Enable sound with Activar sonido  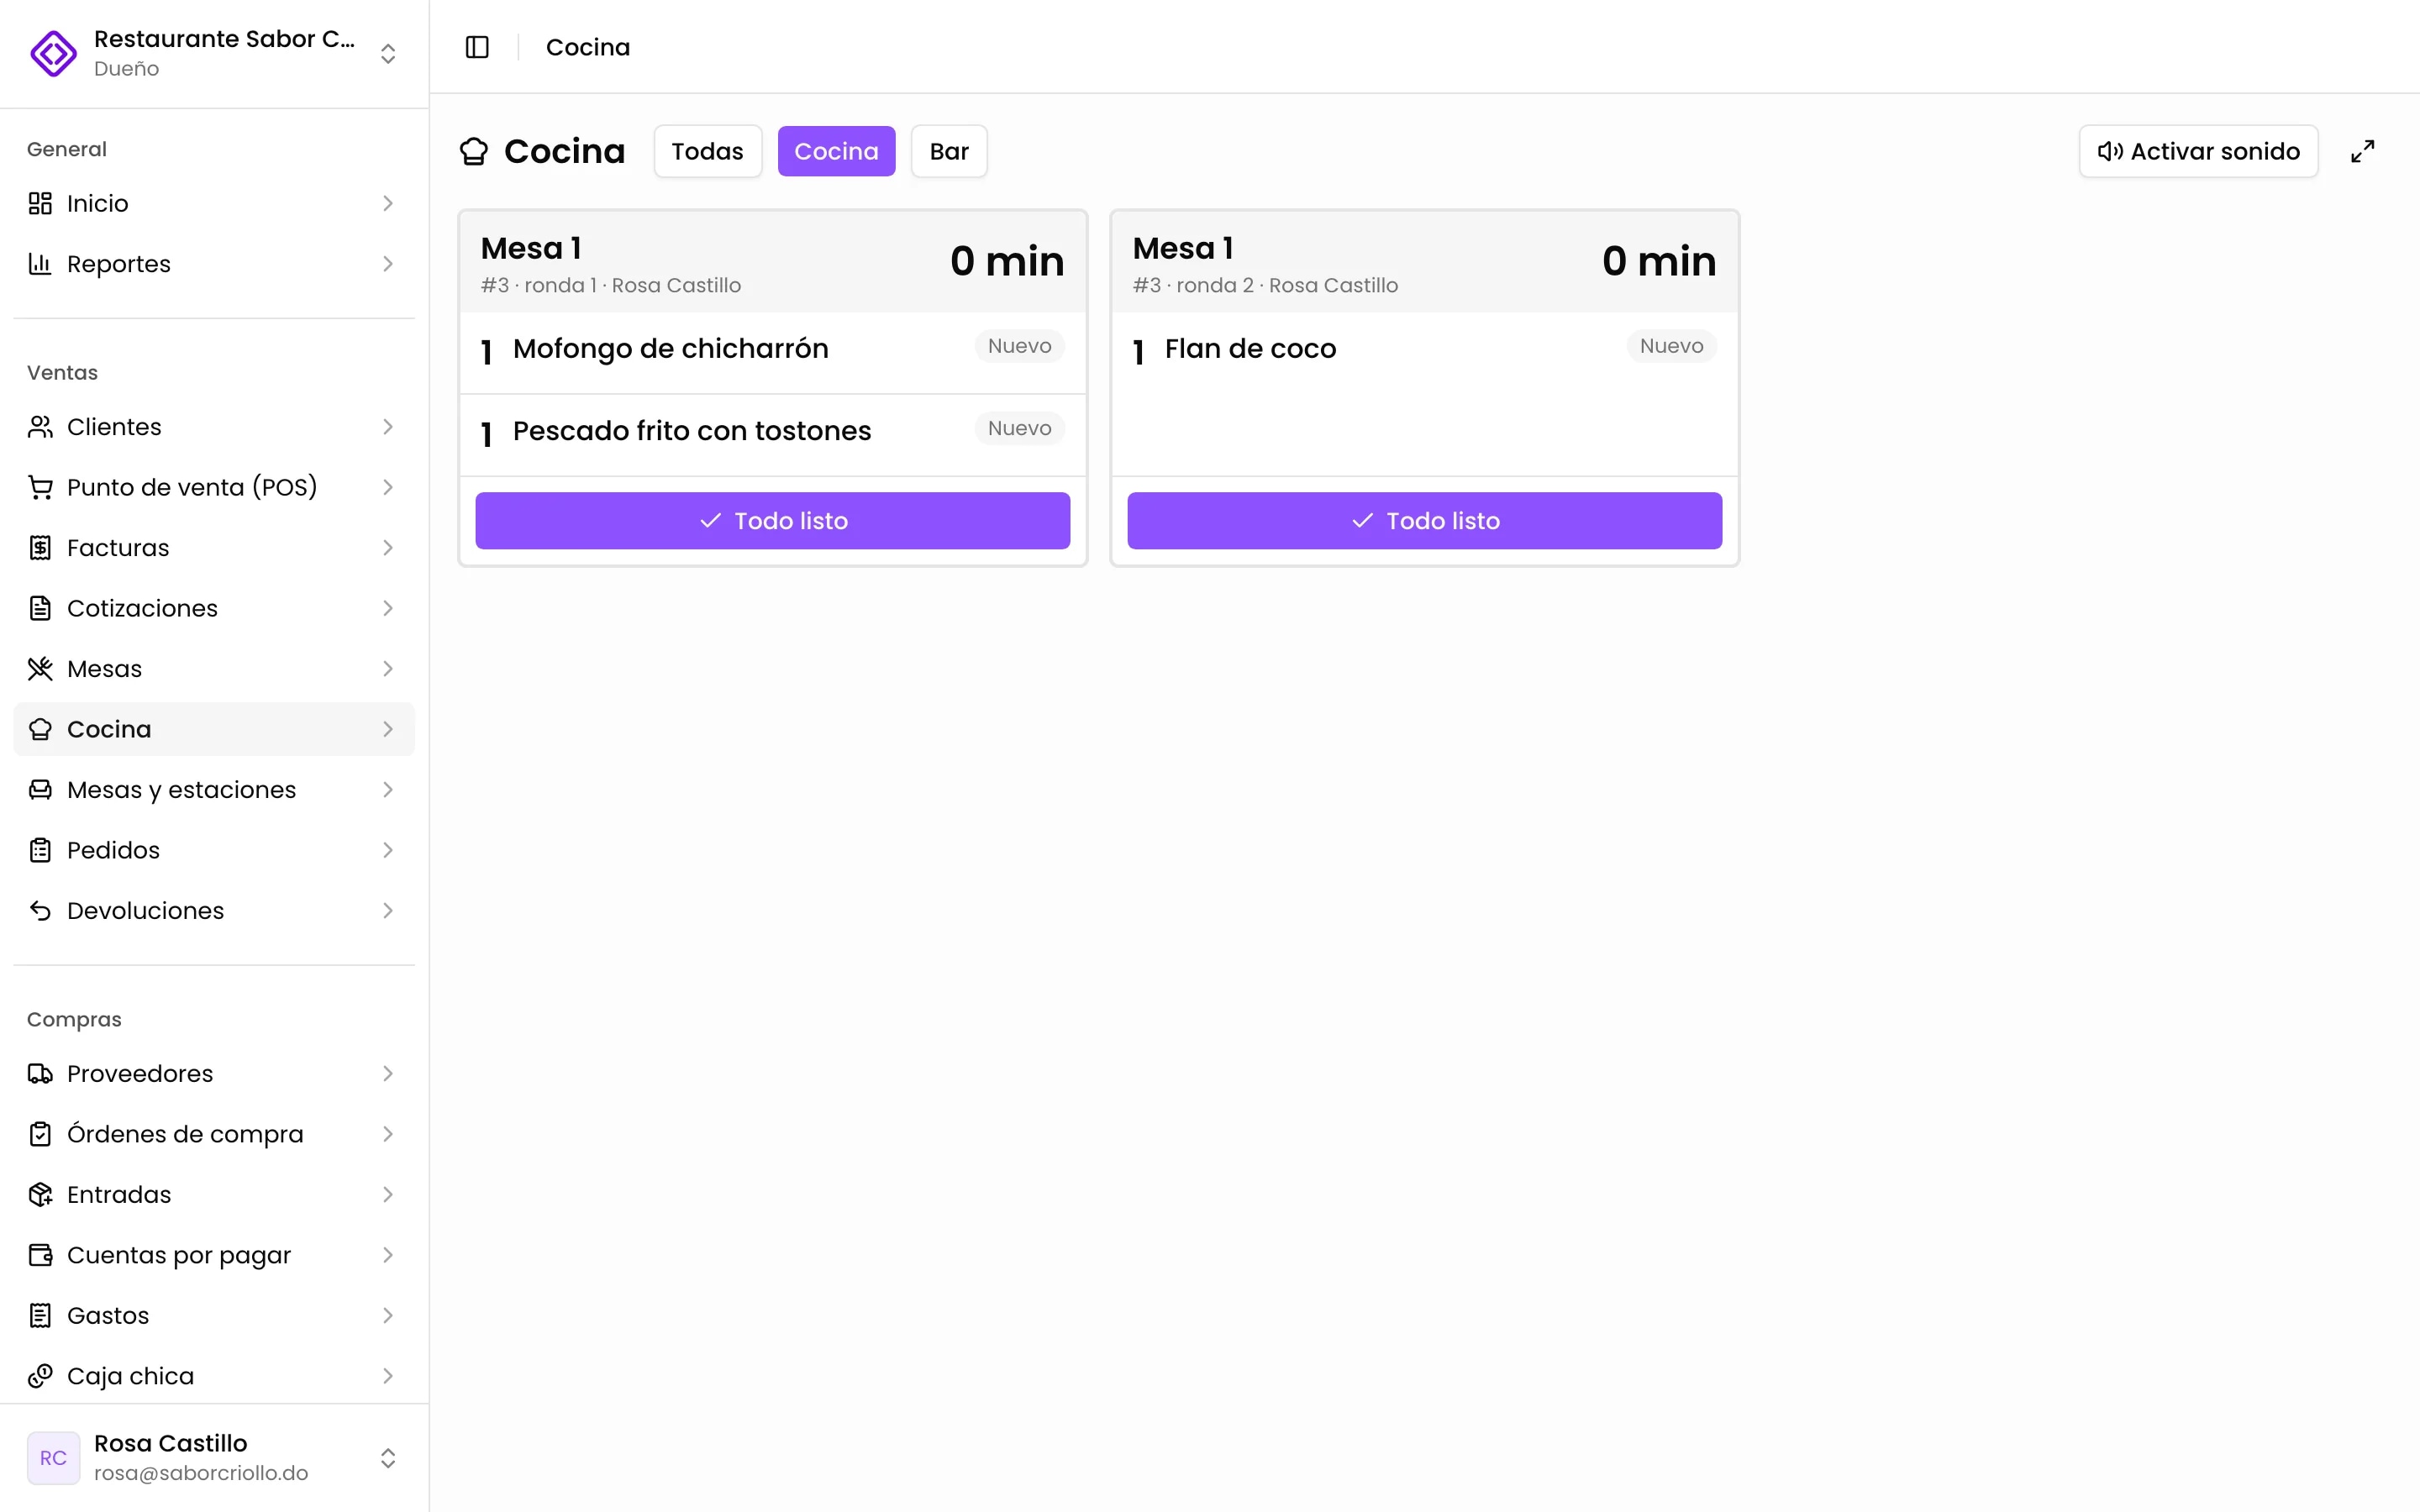2198,151
